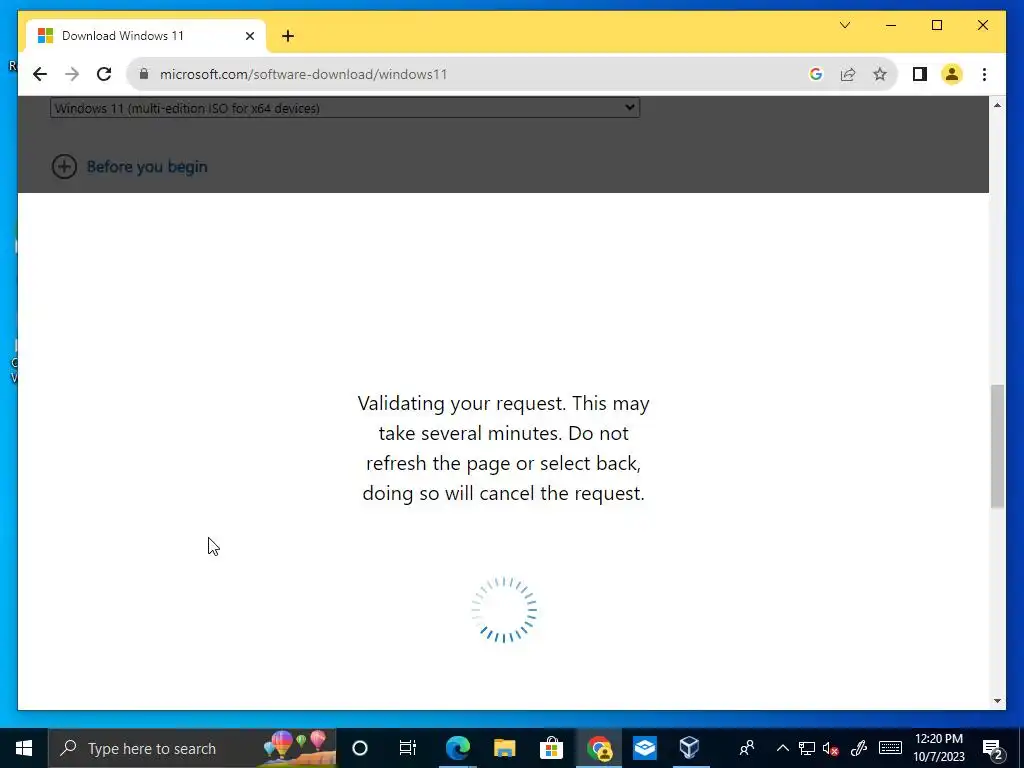Open the touch keyboard tray icon

(x=890, y=748)
